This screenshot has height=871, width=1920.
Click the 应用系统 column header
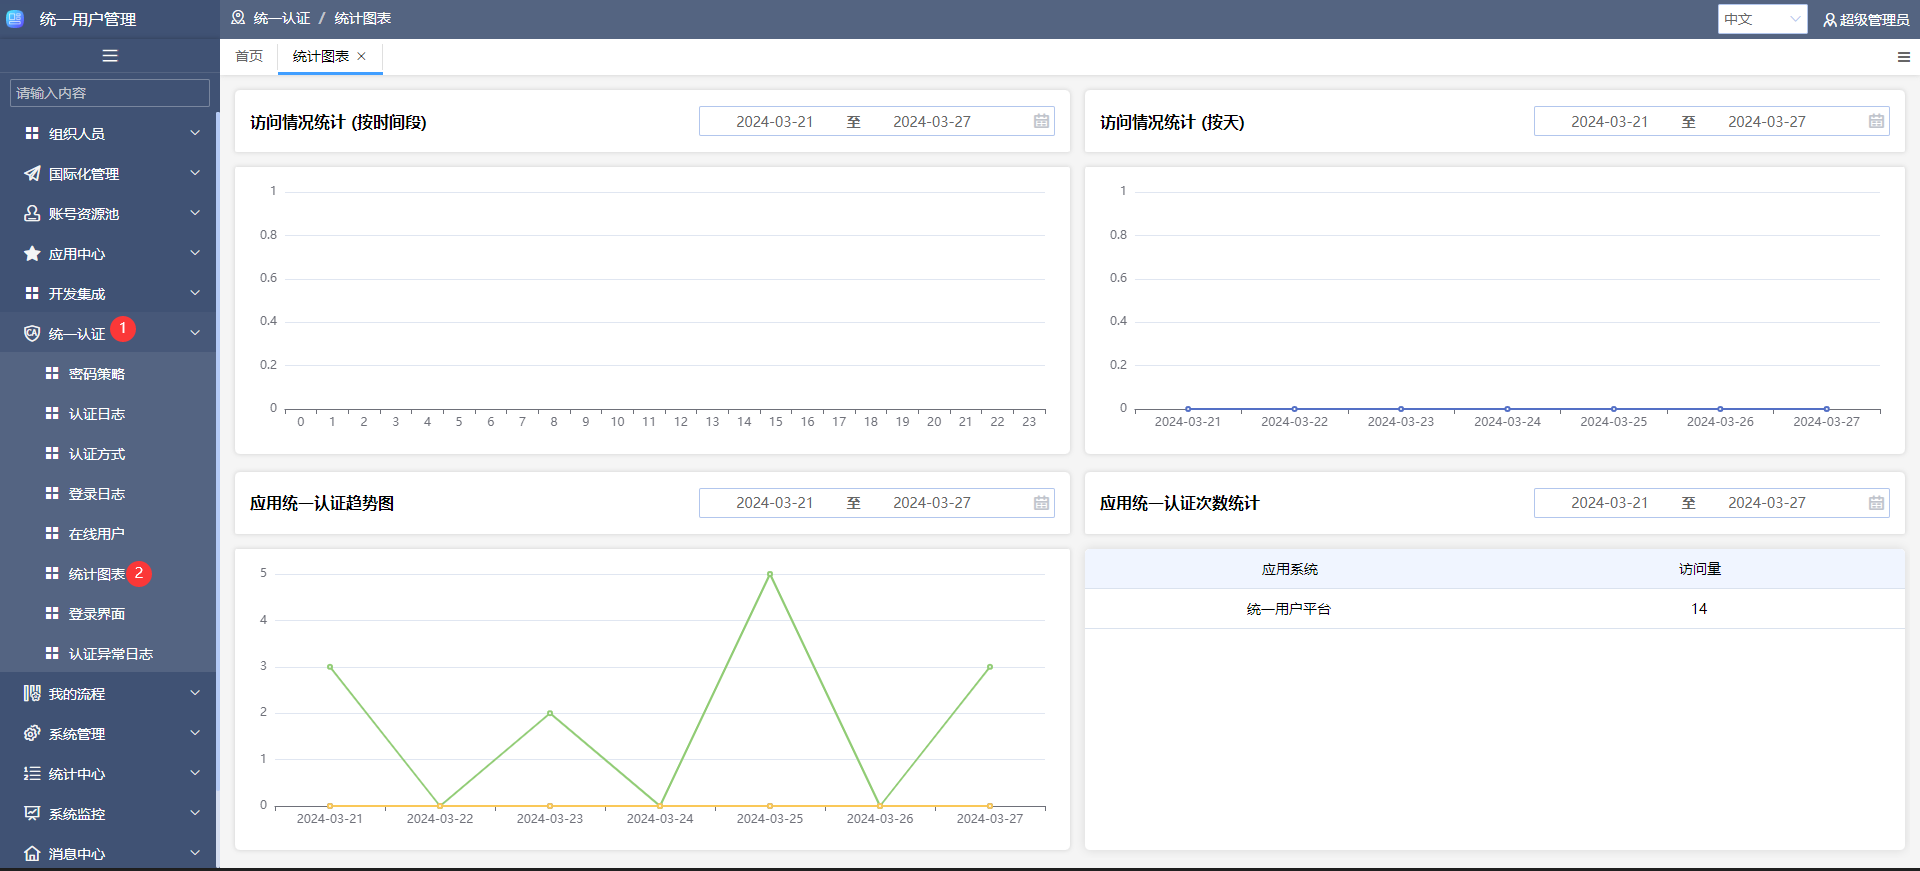pos(1289,569)
